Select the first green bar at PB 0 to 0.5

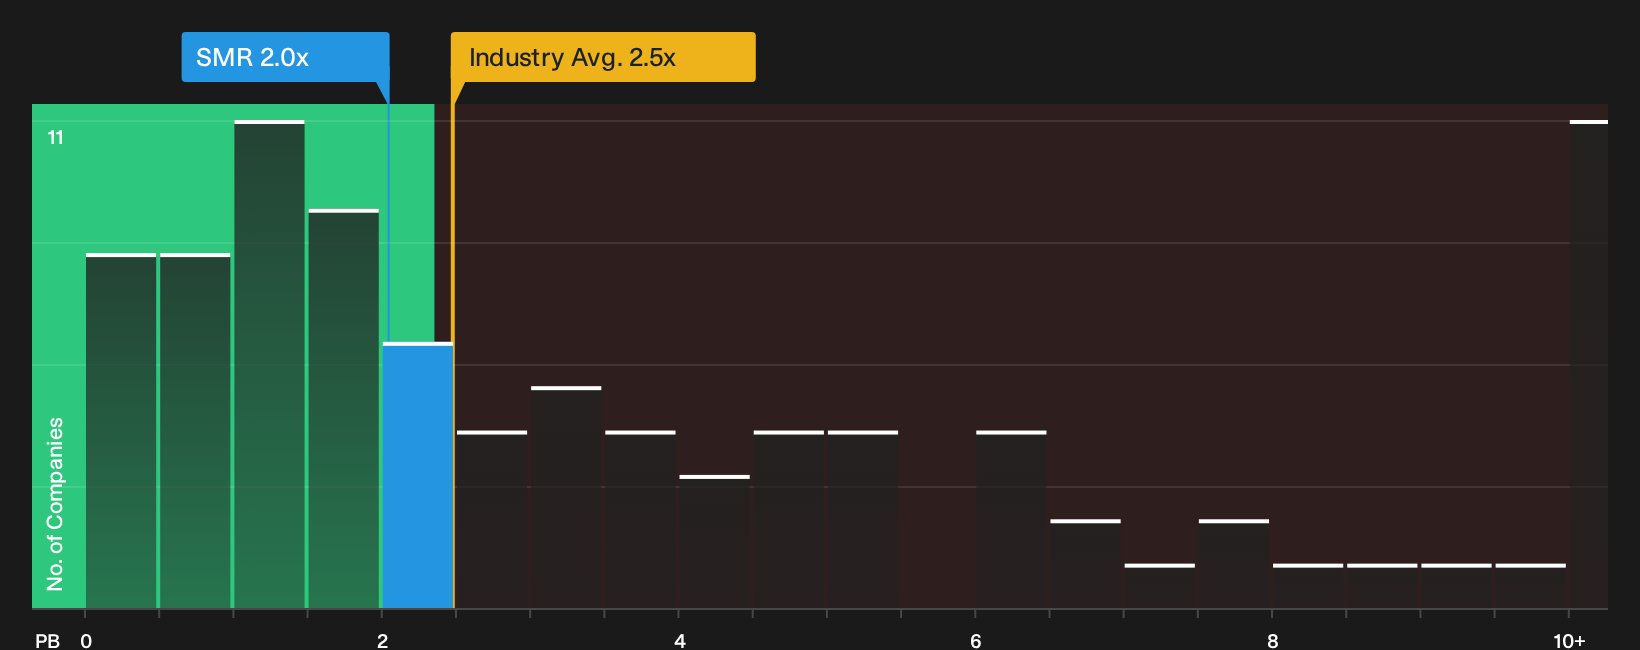(121, 432)
